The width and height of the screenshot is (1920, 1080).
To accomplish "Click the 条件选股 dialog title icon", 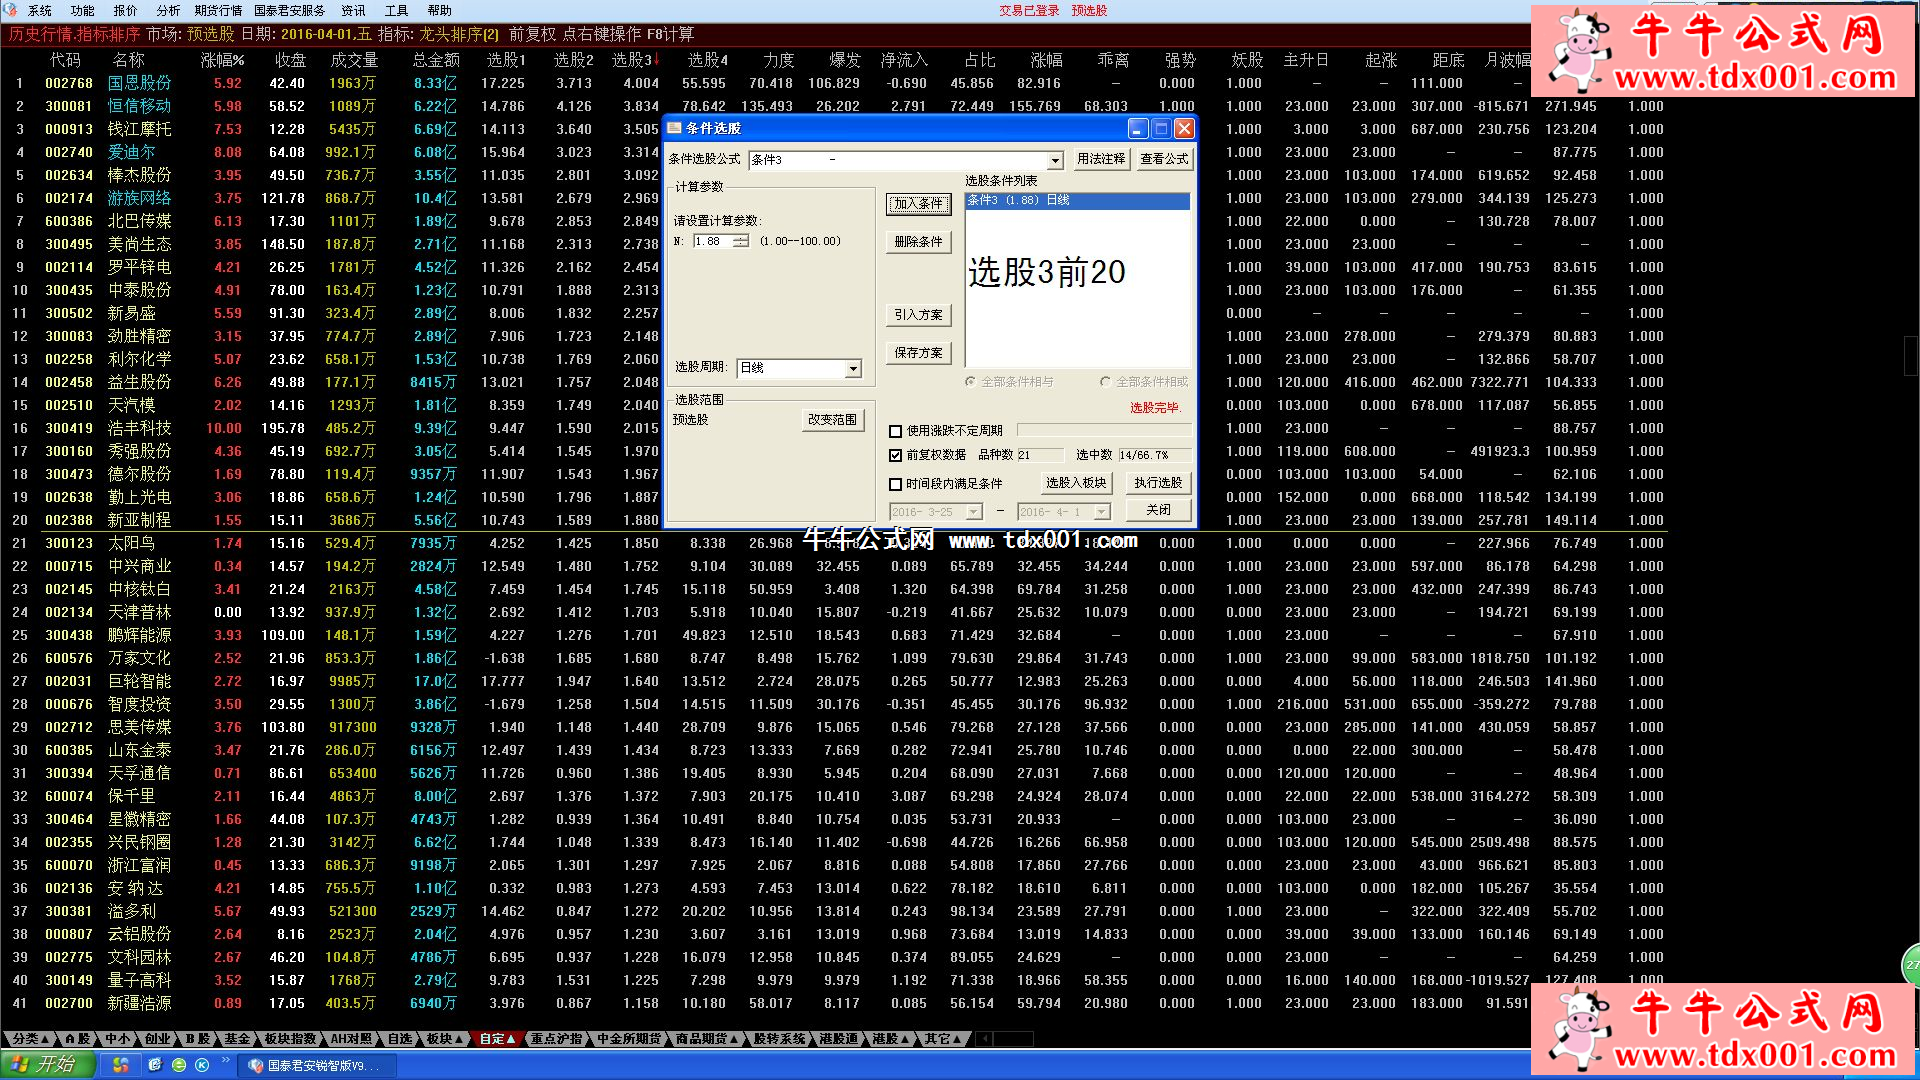I will 675,128.
